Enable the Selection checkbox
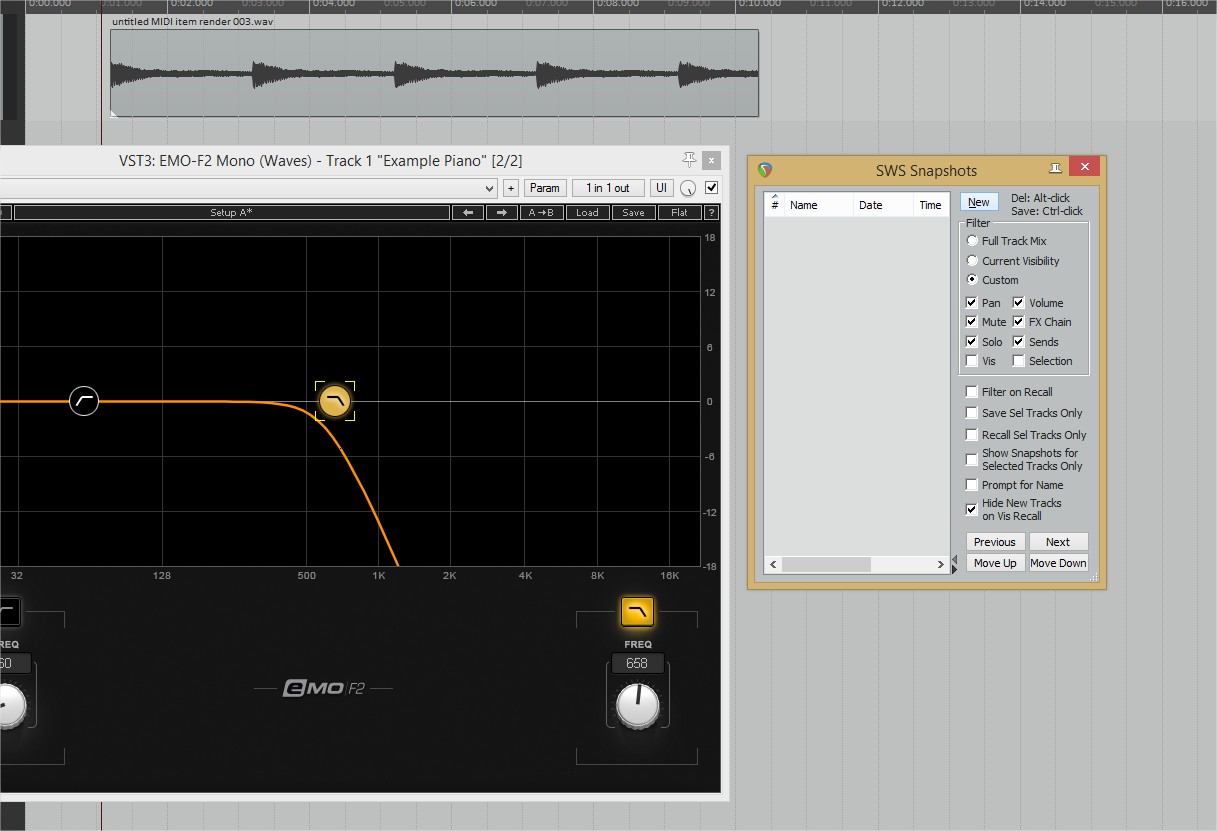This screenshot has width=1217, height=831. [x=1042, y=361]
